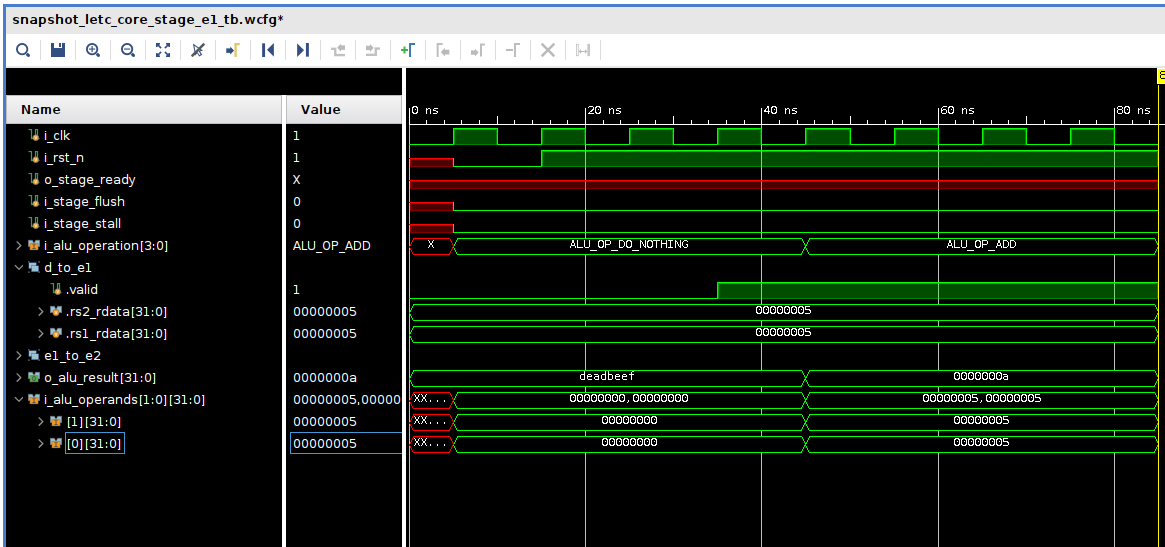This screenshot has width=1165, height=547.
Task: Click the zoom to cursor icon
Action: (x=198, y=50)
